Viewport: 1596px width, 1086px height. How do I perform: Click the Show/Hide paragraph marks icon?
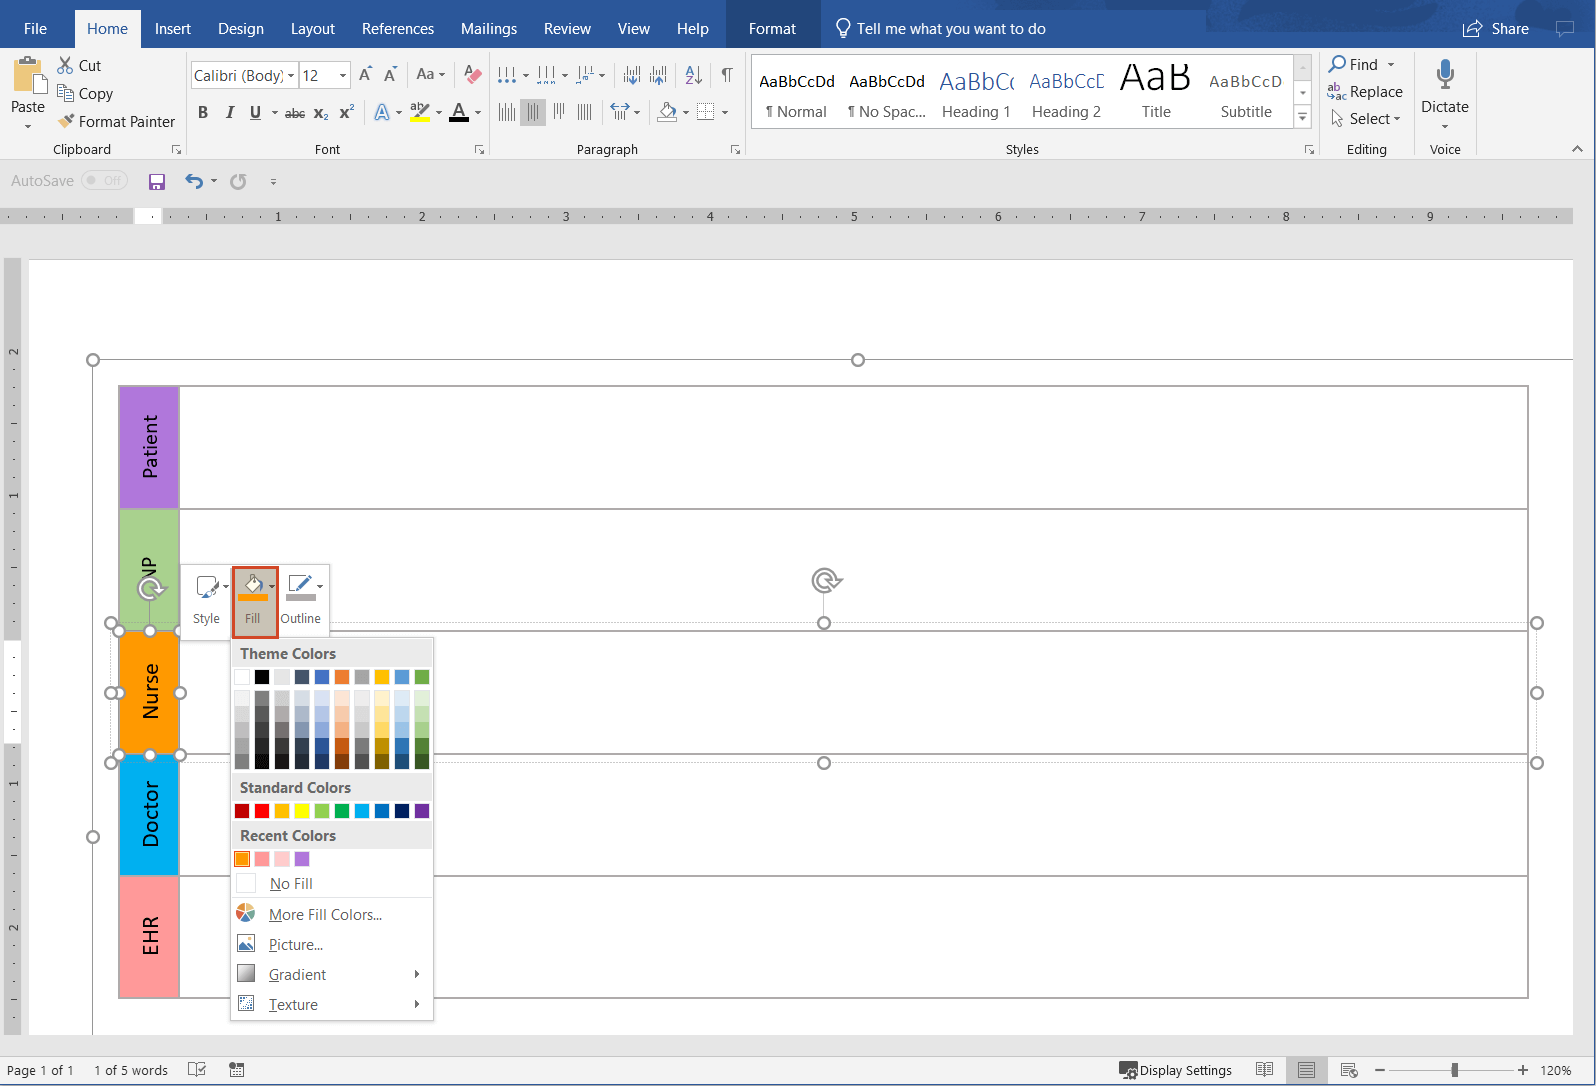(727, 75)
